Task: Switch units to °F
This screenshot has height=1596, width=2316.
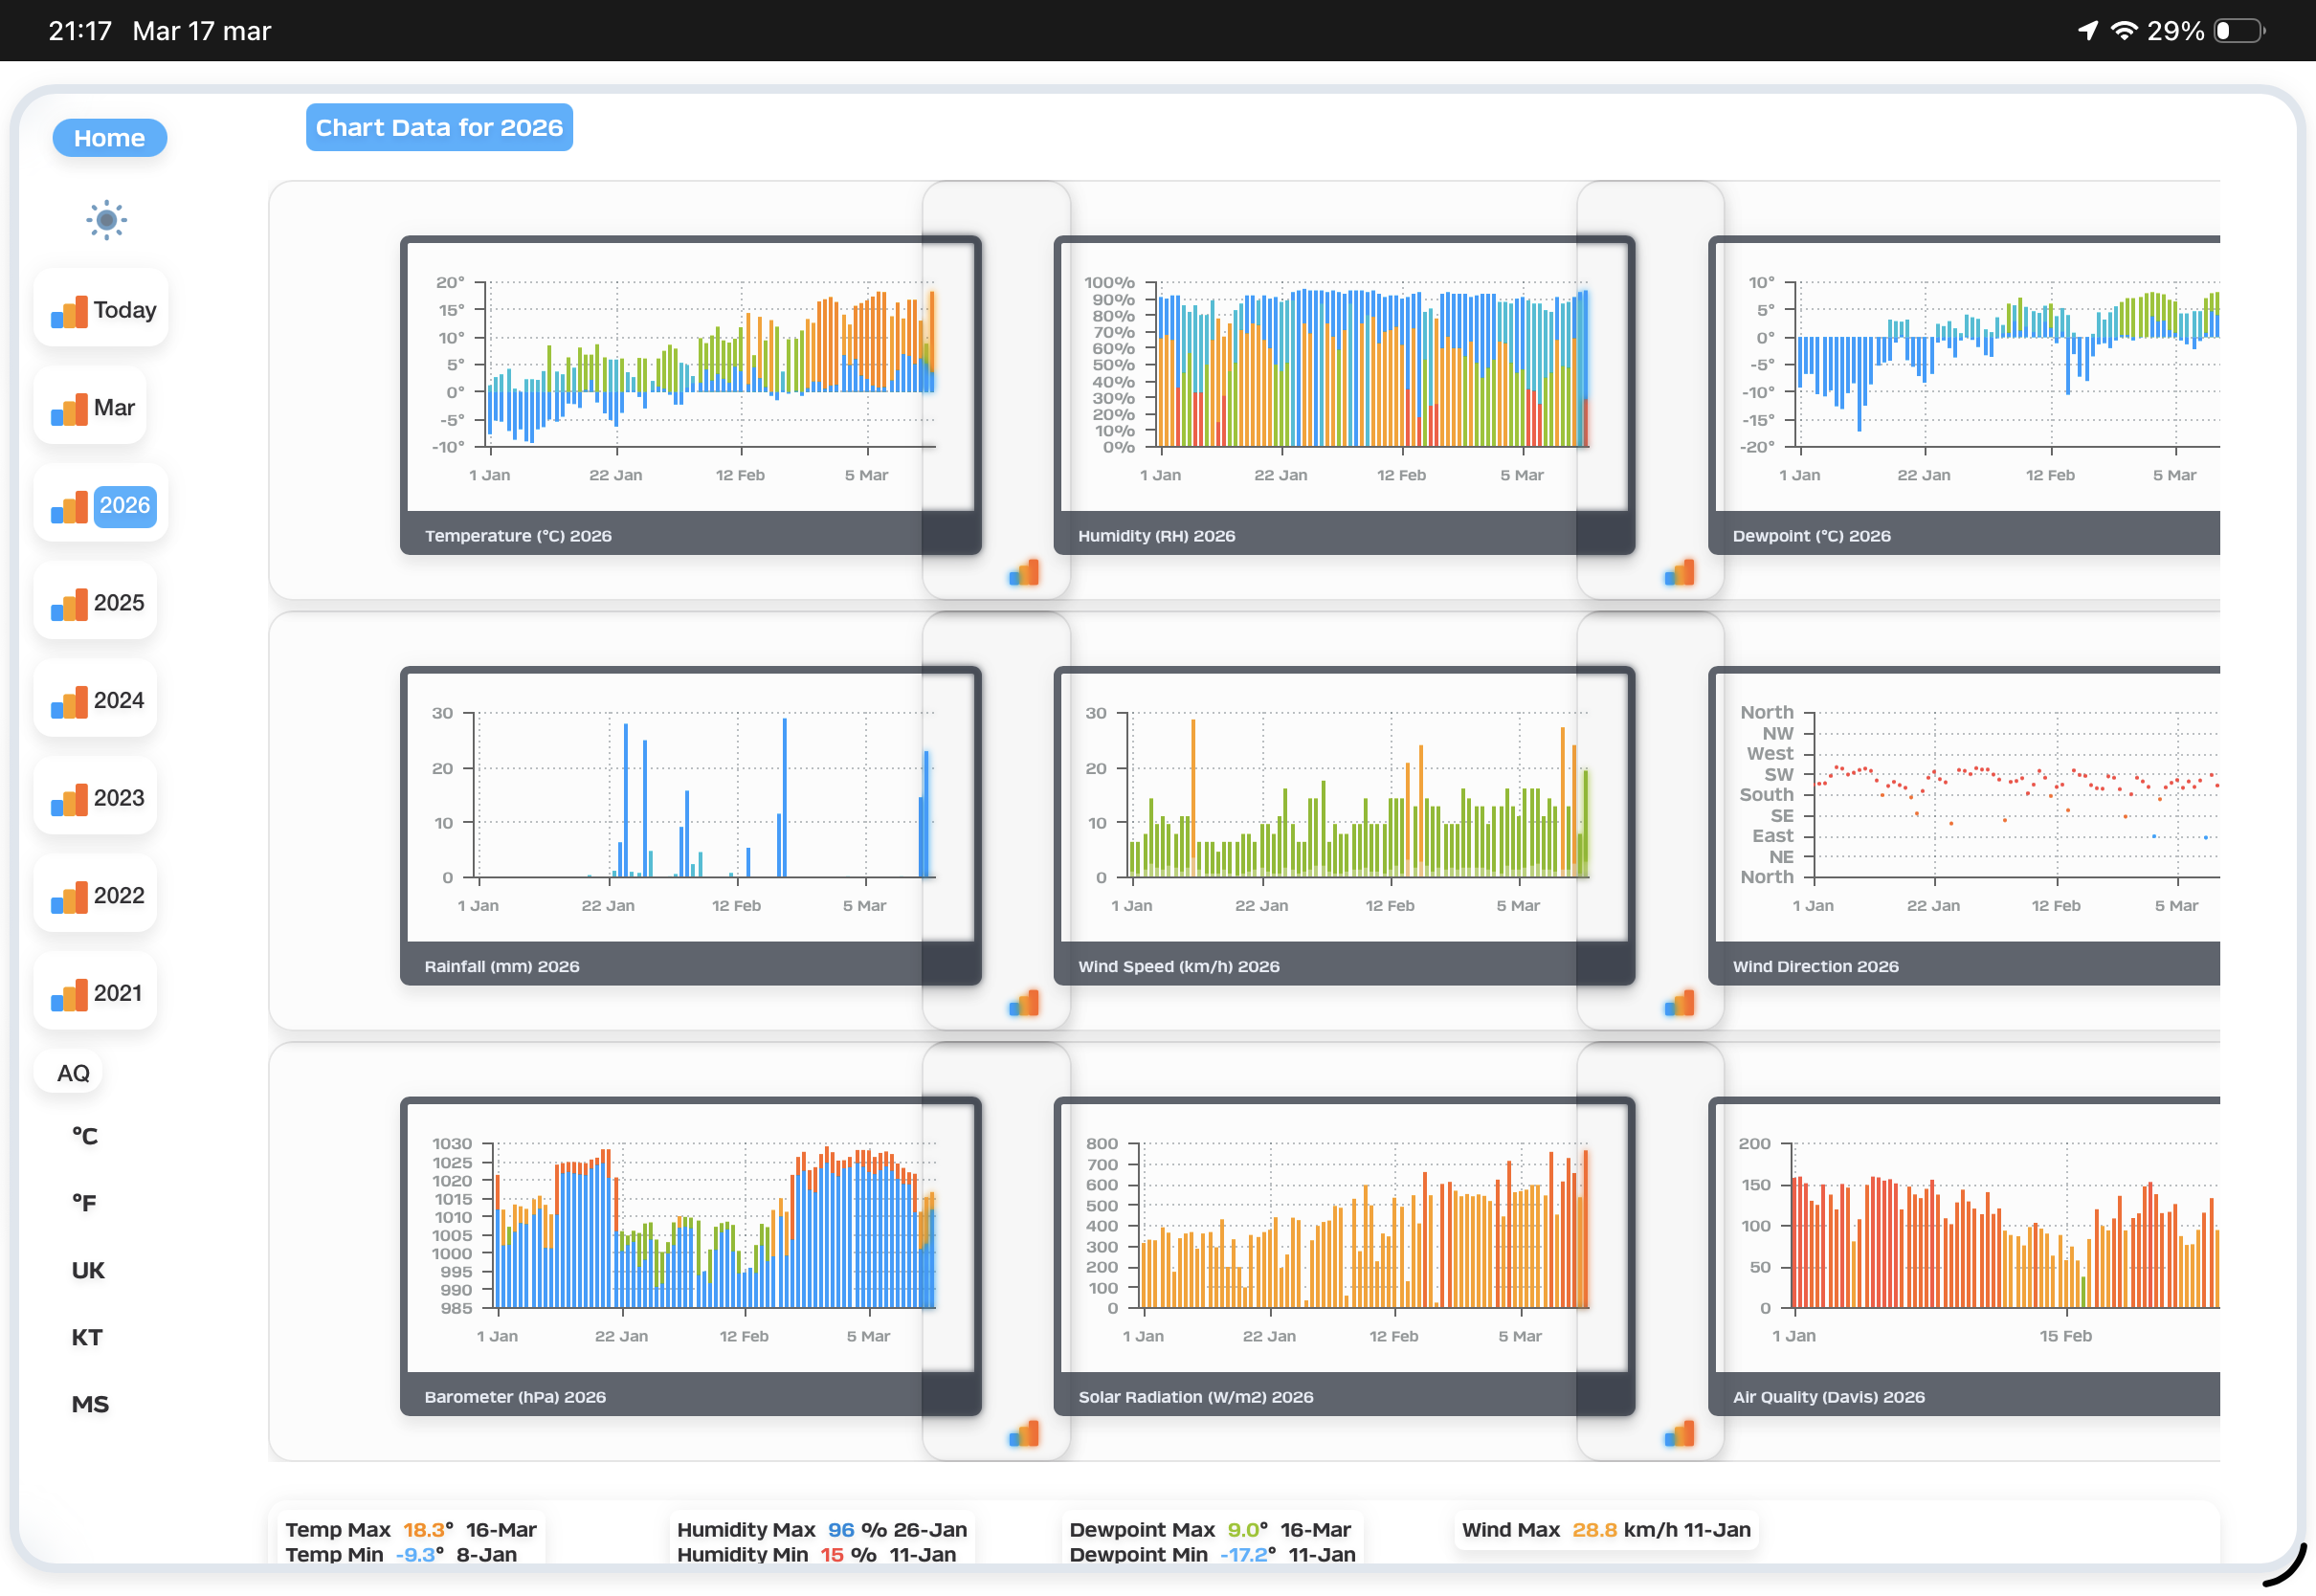Action: click(85, 1203)
